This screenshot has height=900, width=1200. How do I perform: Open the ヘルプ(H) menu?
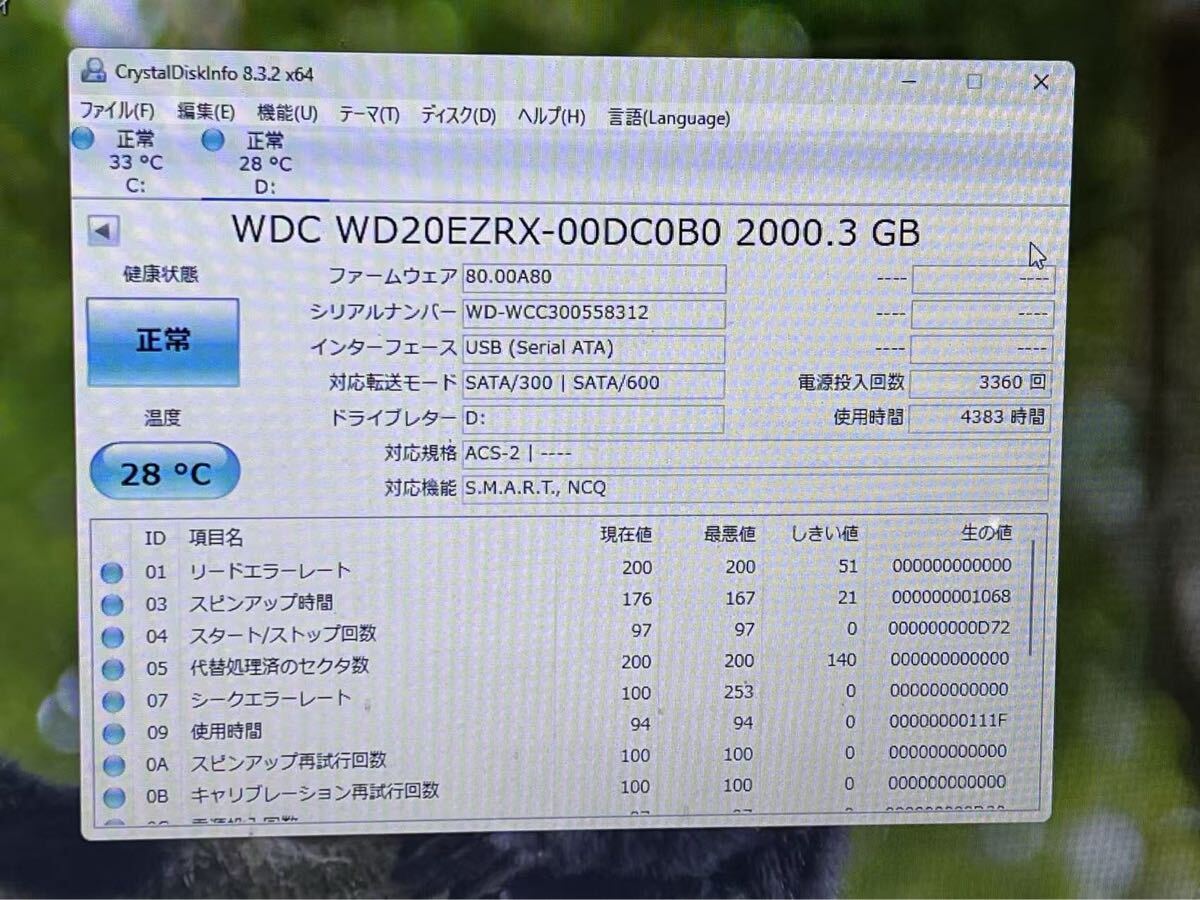tap(551, 117)
